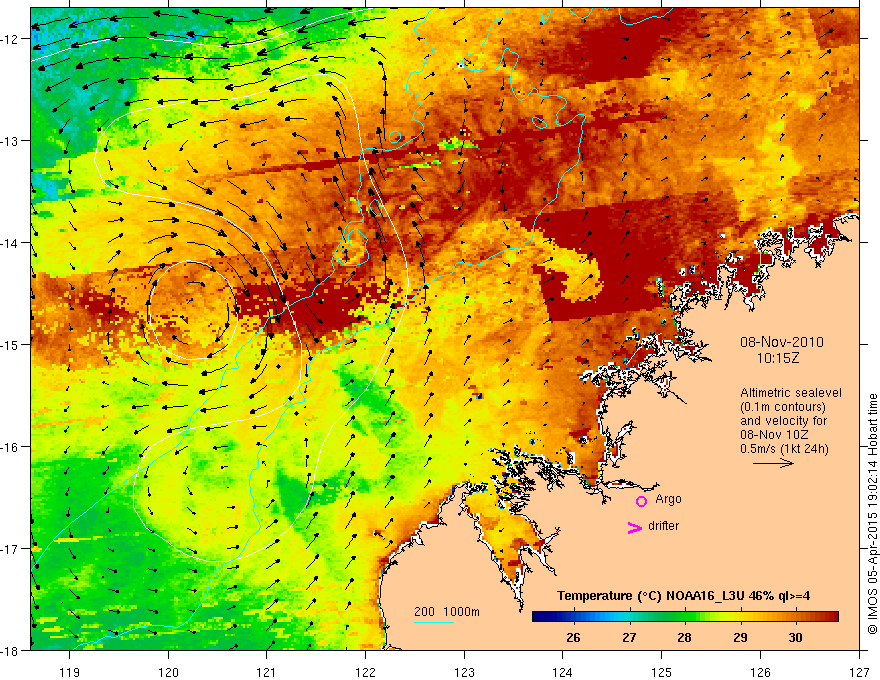The image size is (880, 680).
Task: Click the latitude label '-16'
Action: [x=11, y=447]
